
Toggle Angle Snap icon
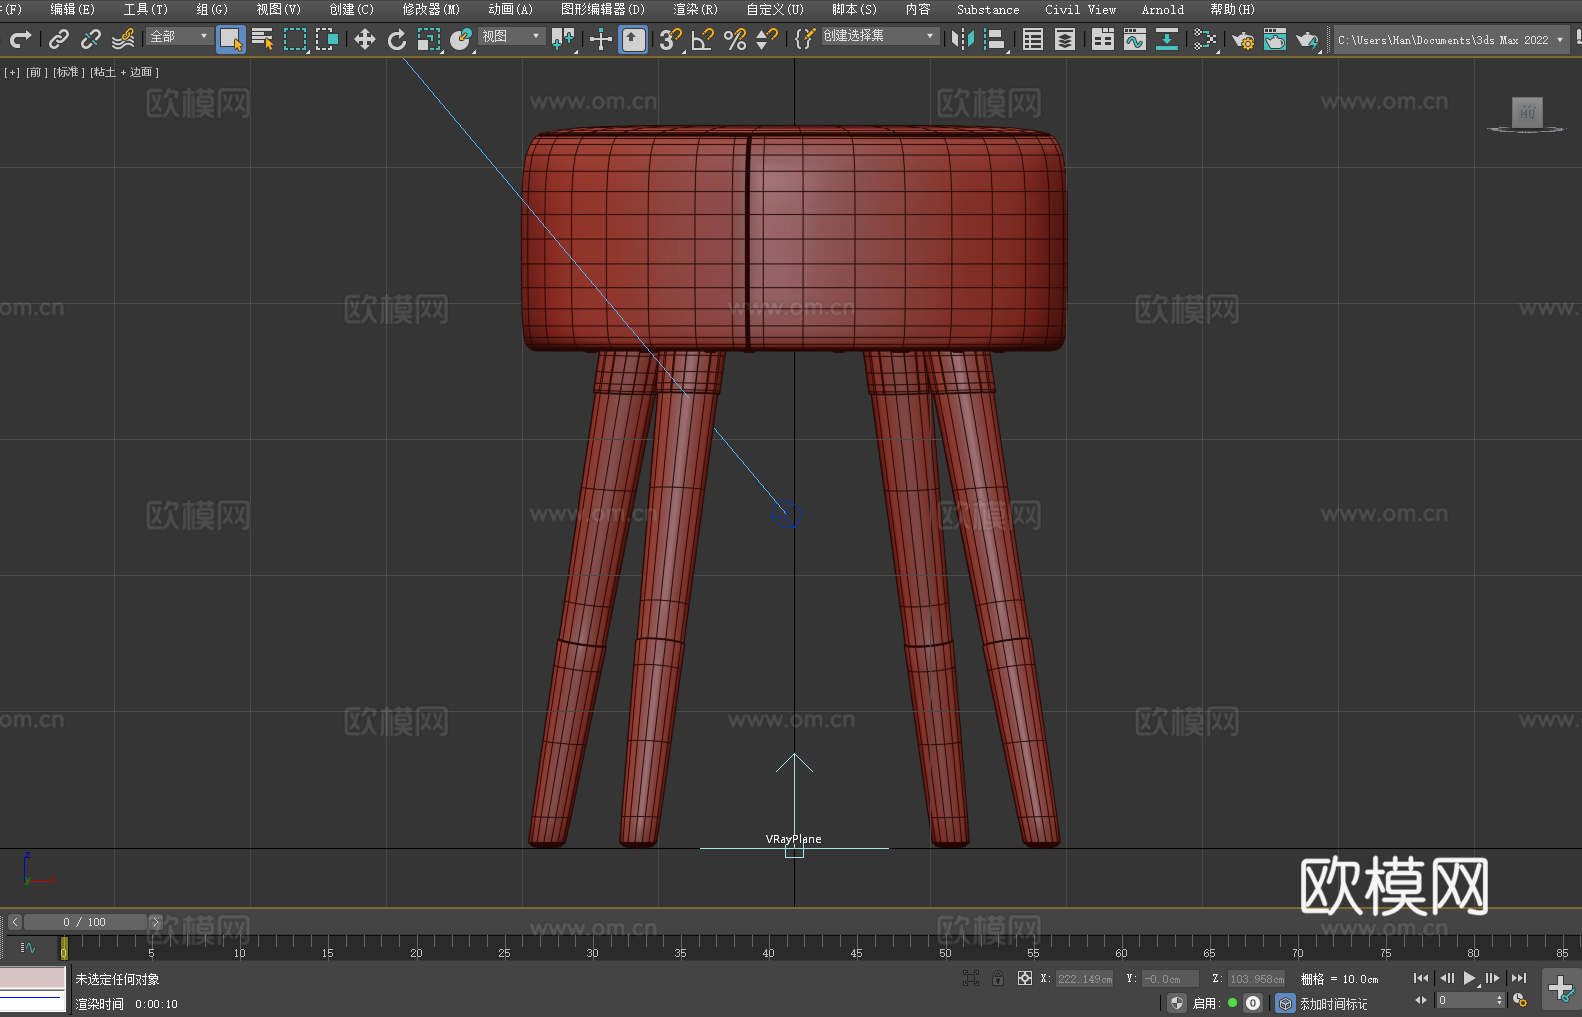coord(703,39)
